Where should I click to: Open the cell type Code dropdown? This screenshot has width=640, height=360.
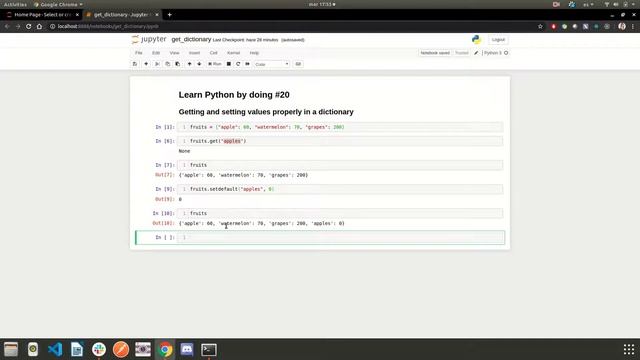(271, 64)
